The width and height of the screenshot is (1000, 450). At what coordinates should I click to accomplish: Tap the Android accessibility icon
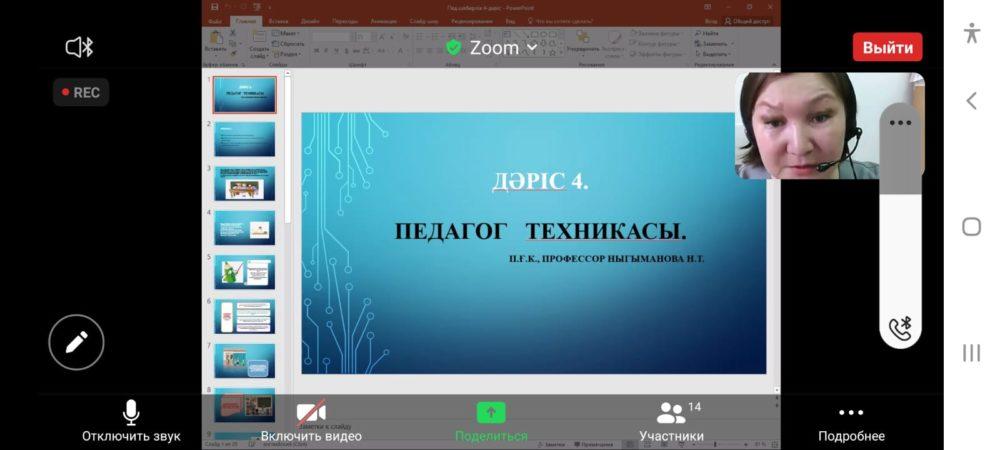971,33
